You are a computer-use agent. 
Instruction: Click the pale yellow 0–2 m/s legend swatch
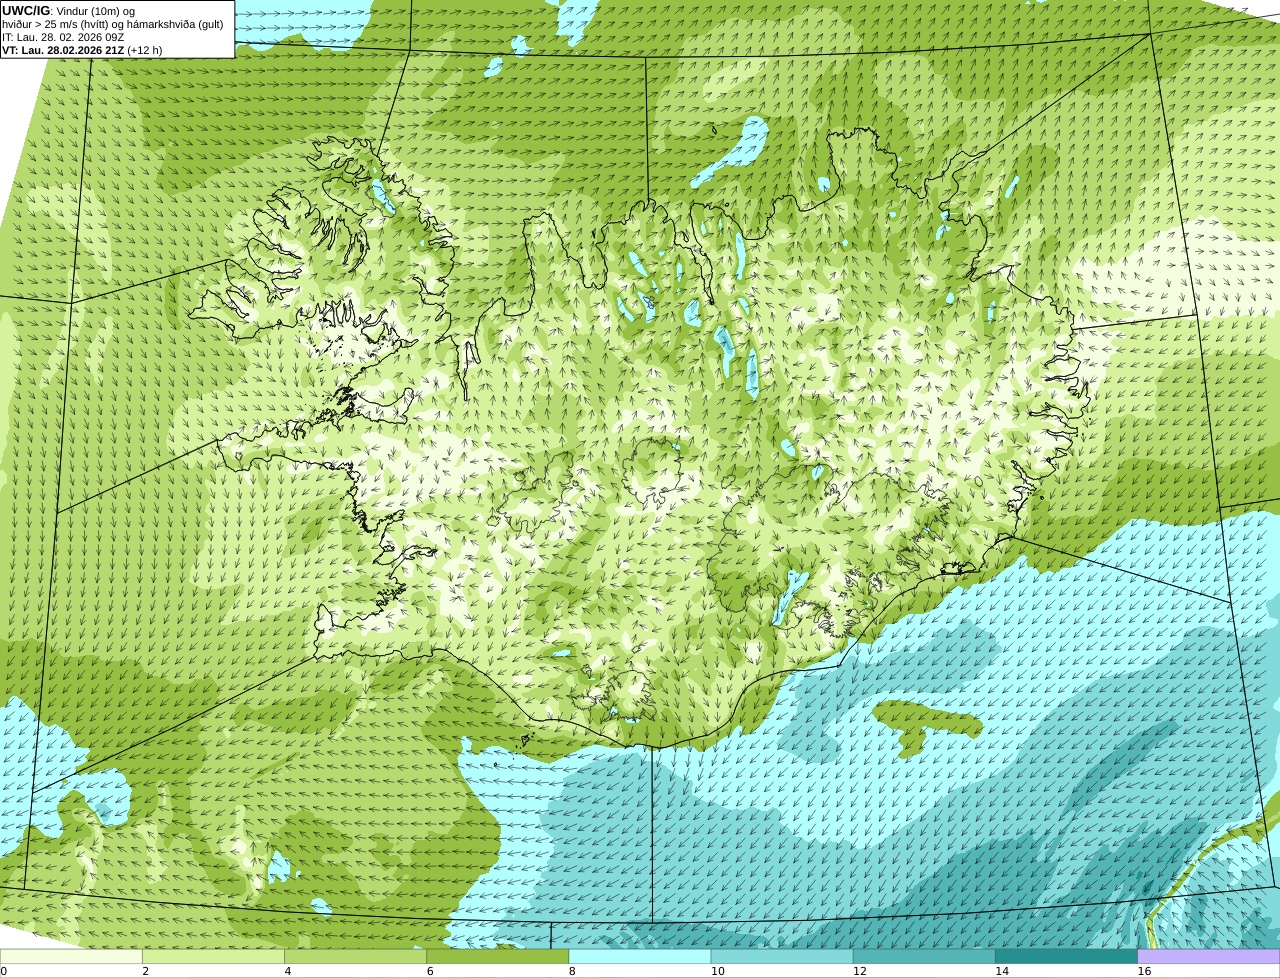(x=71, y=956)
